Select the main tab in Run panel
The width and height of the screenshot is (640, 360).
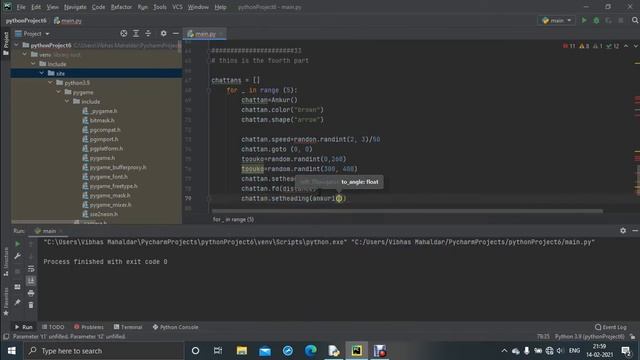pyautogui.click(x=48, y=231)
